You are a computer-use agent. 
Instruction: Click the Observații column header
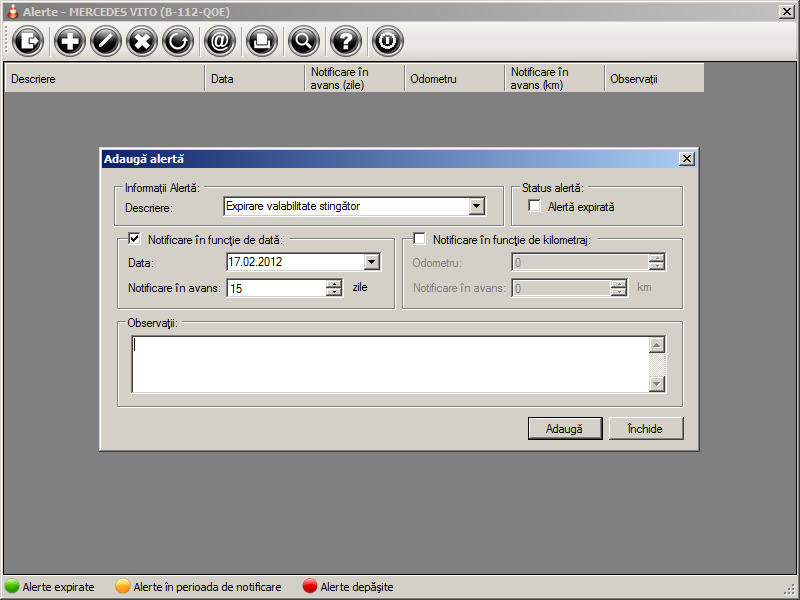point(654,79)
